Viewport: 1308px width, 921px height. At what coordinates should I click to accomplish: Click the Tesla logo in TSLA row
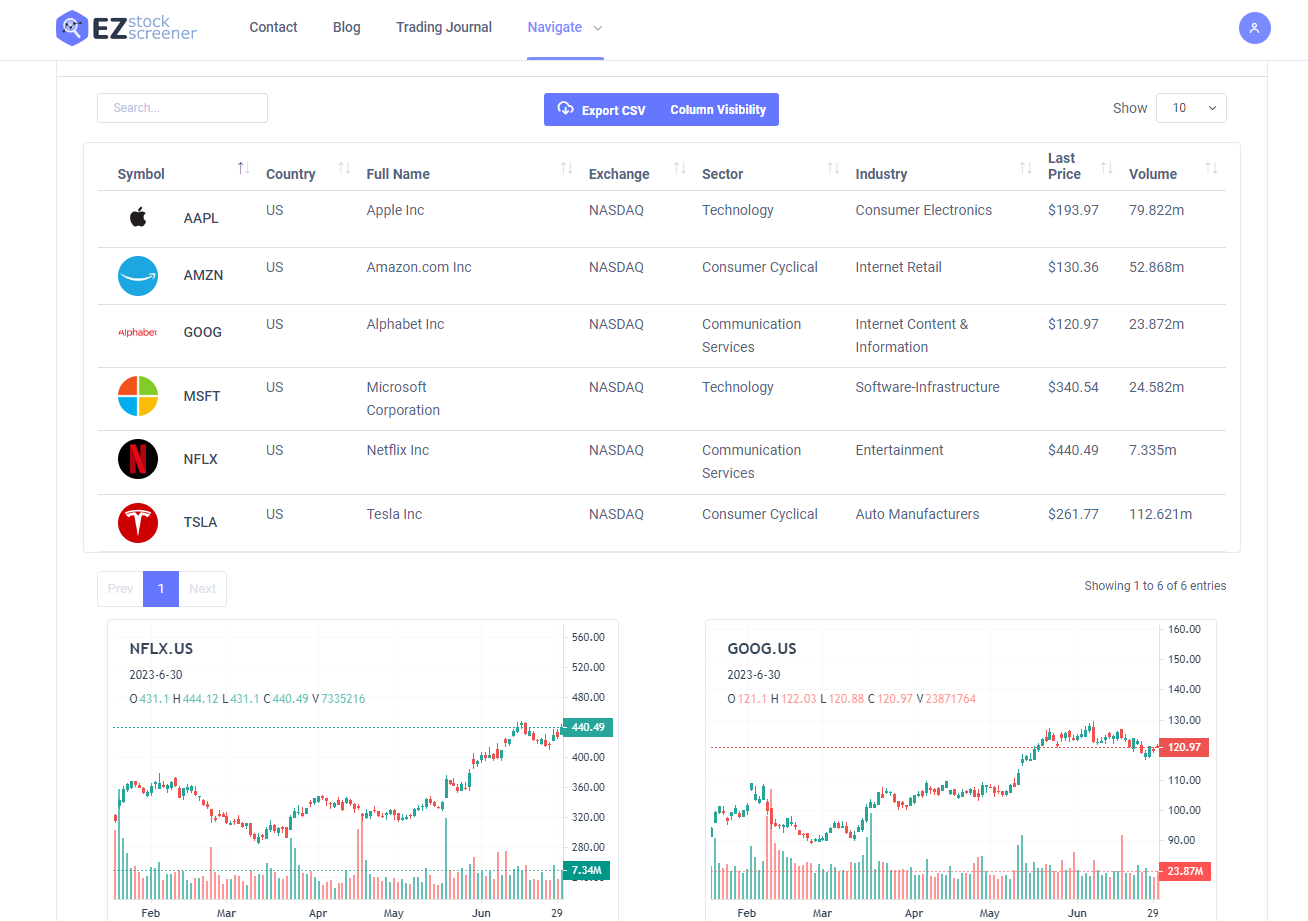tap(138, 522)
